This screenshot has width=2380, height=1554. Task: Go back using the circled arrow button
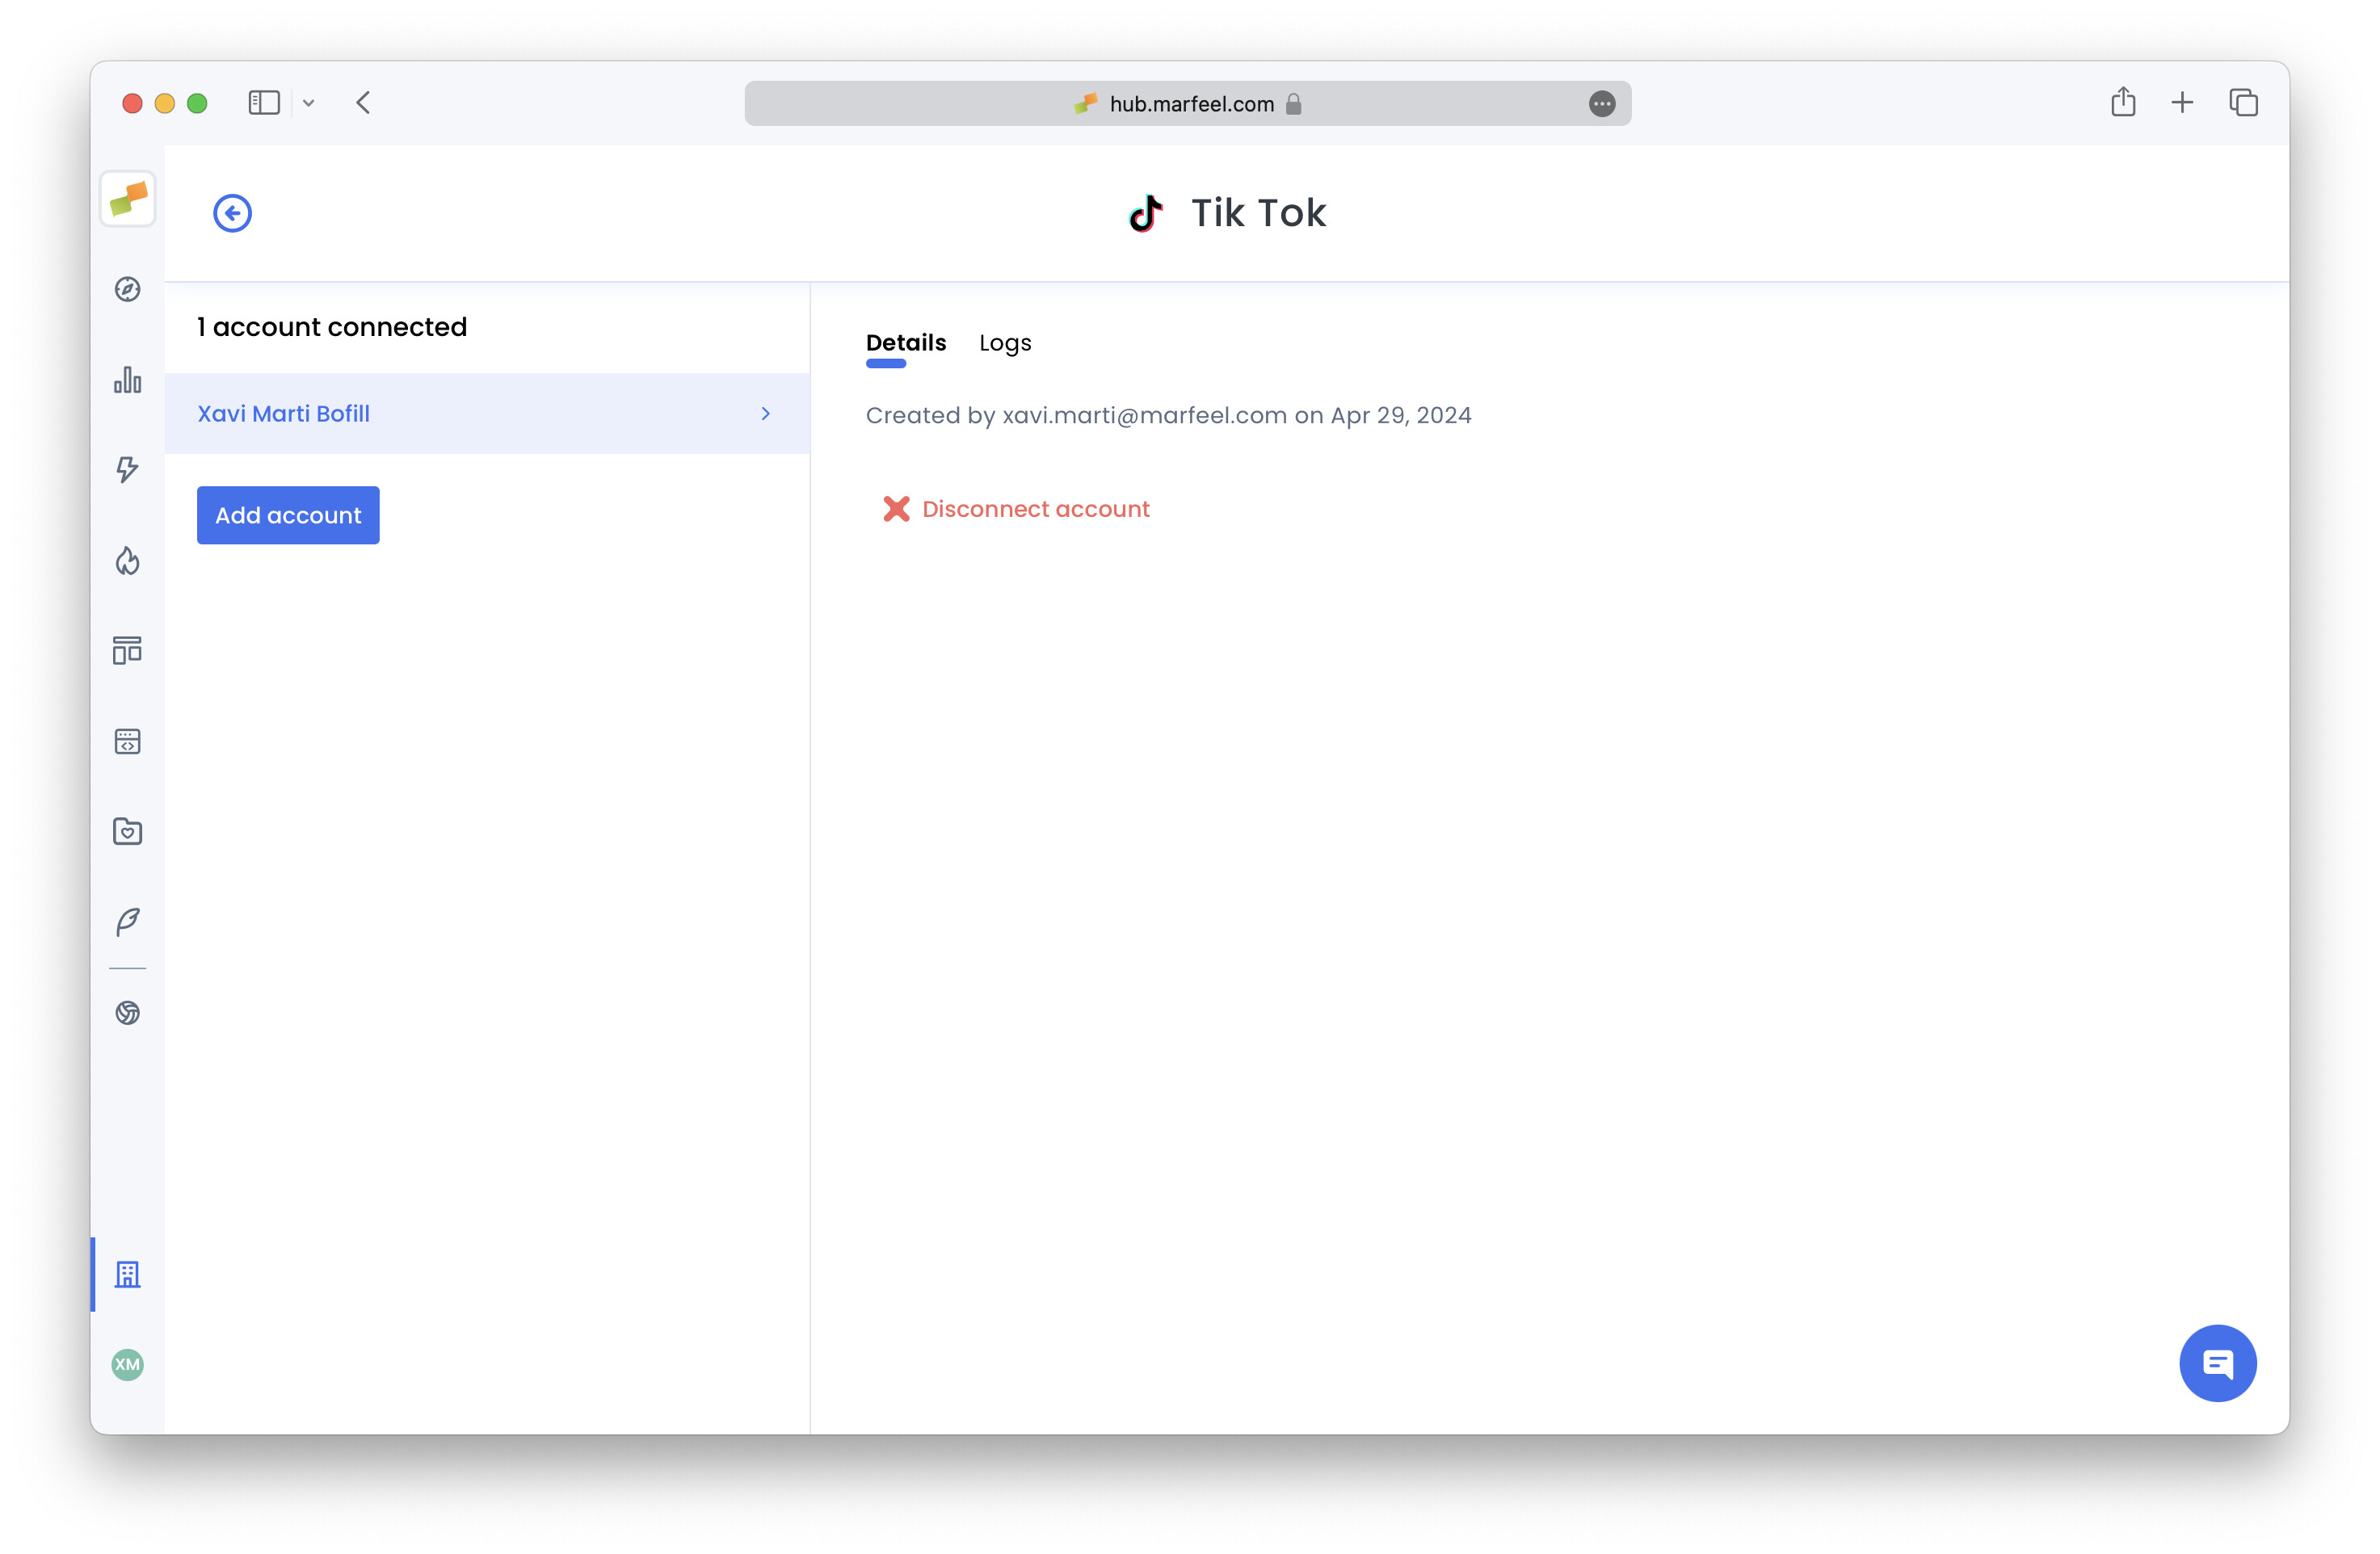click(232, 213)
